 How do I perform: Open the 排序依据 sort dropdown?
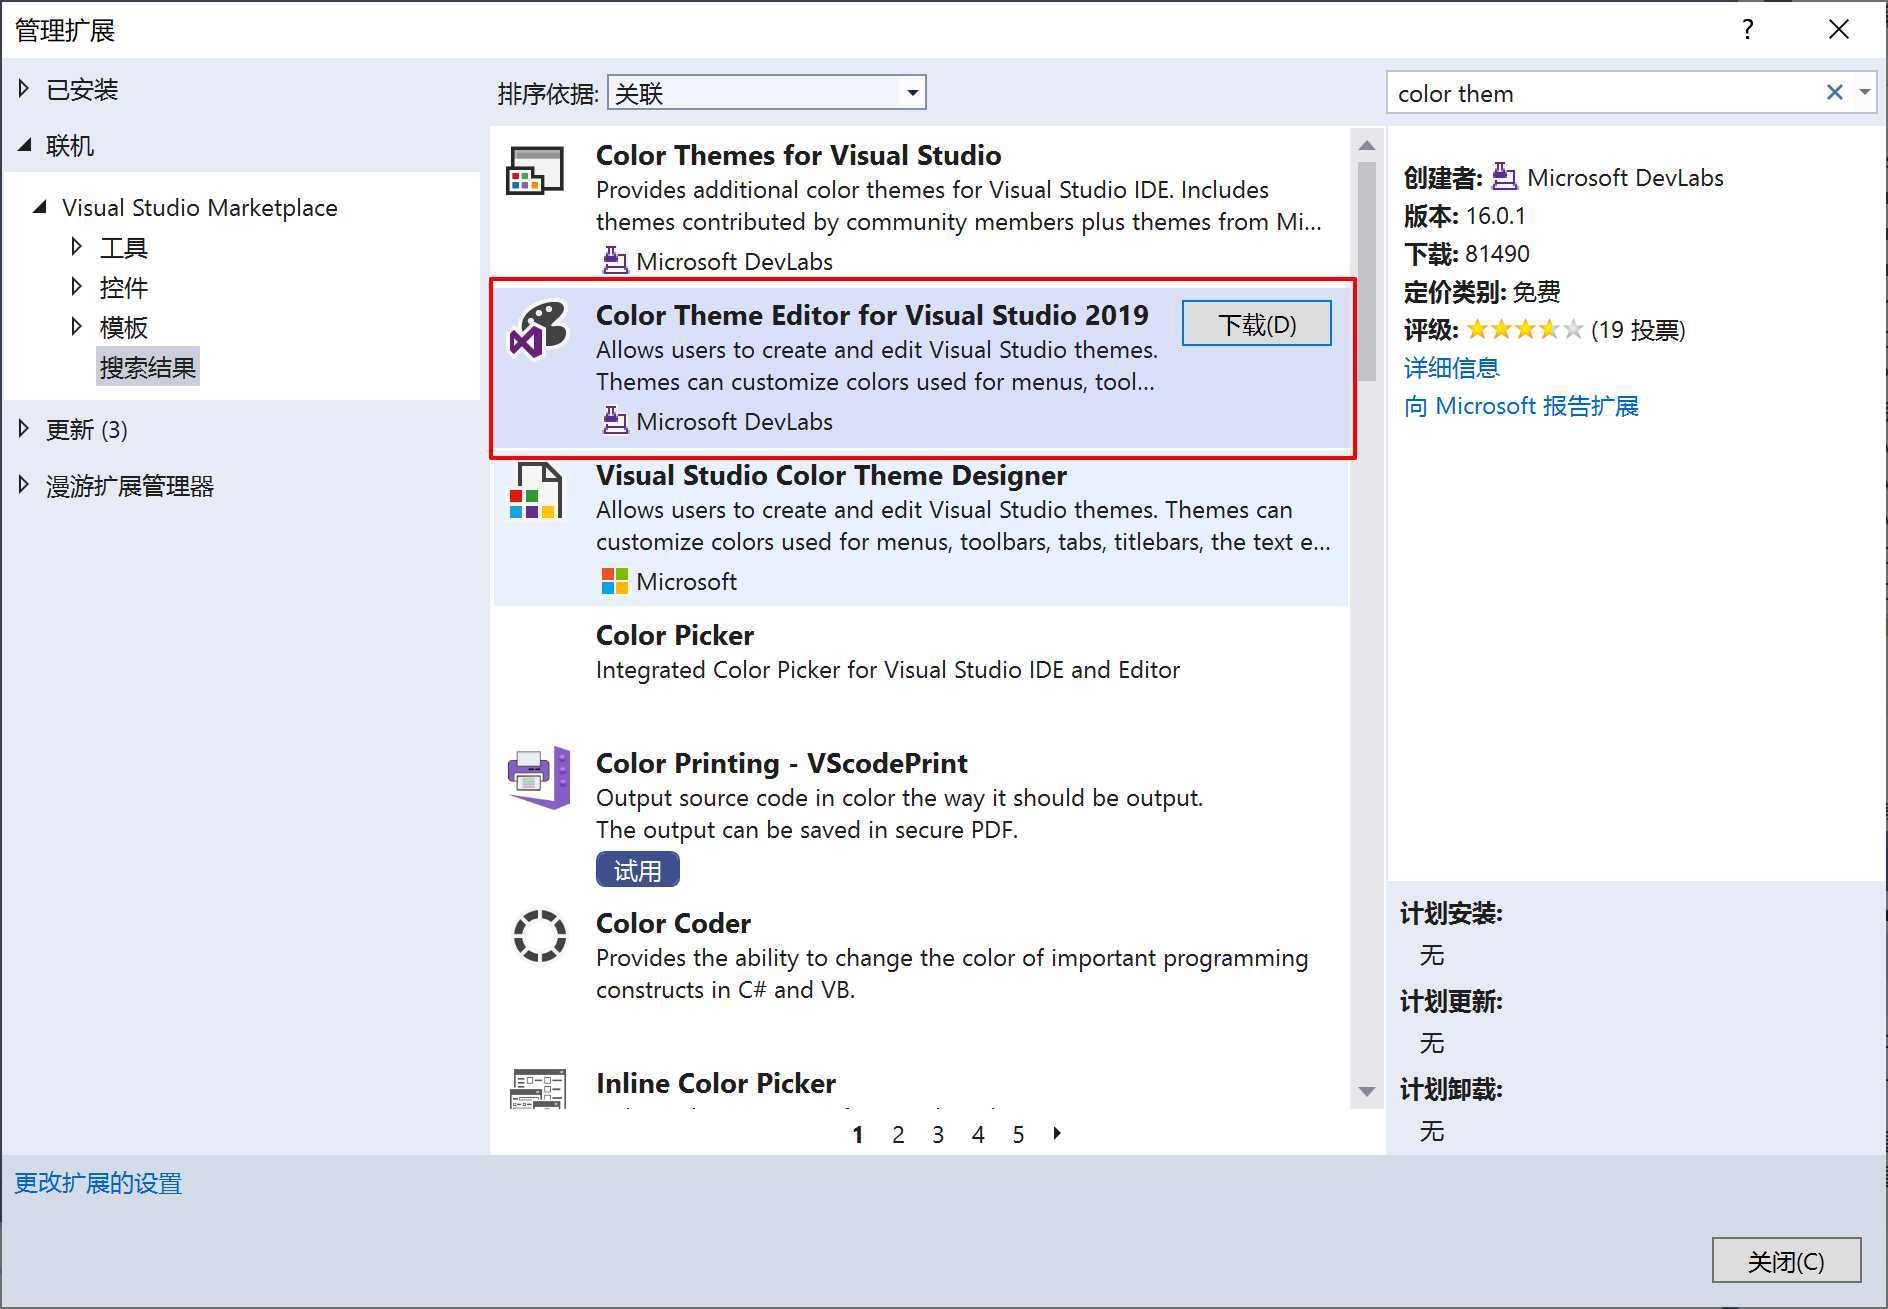click(x=767, y=93)
